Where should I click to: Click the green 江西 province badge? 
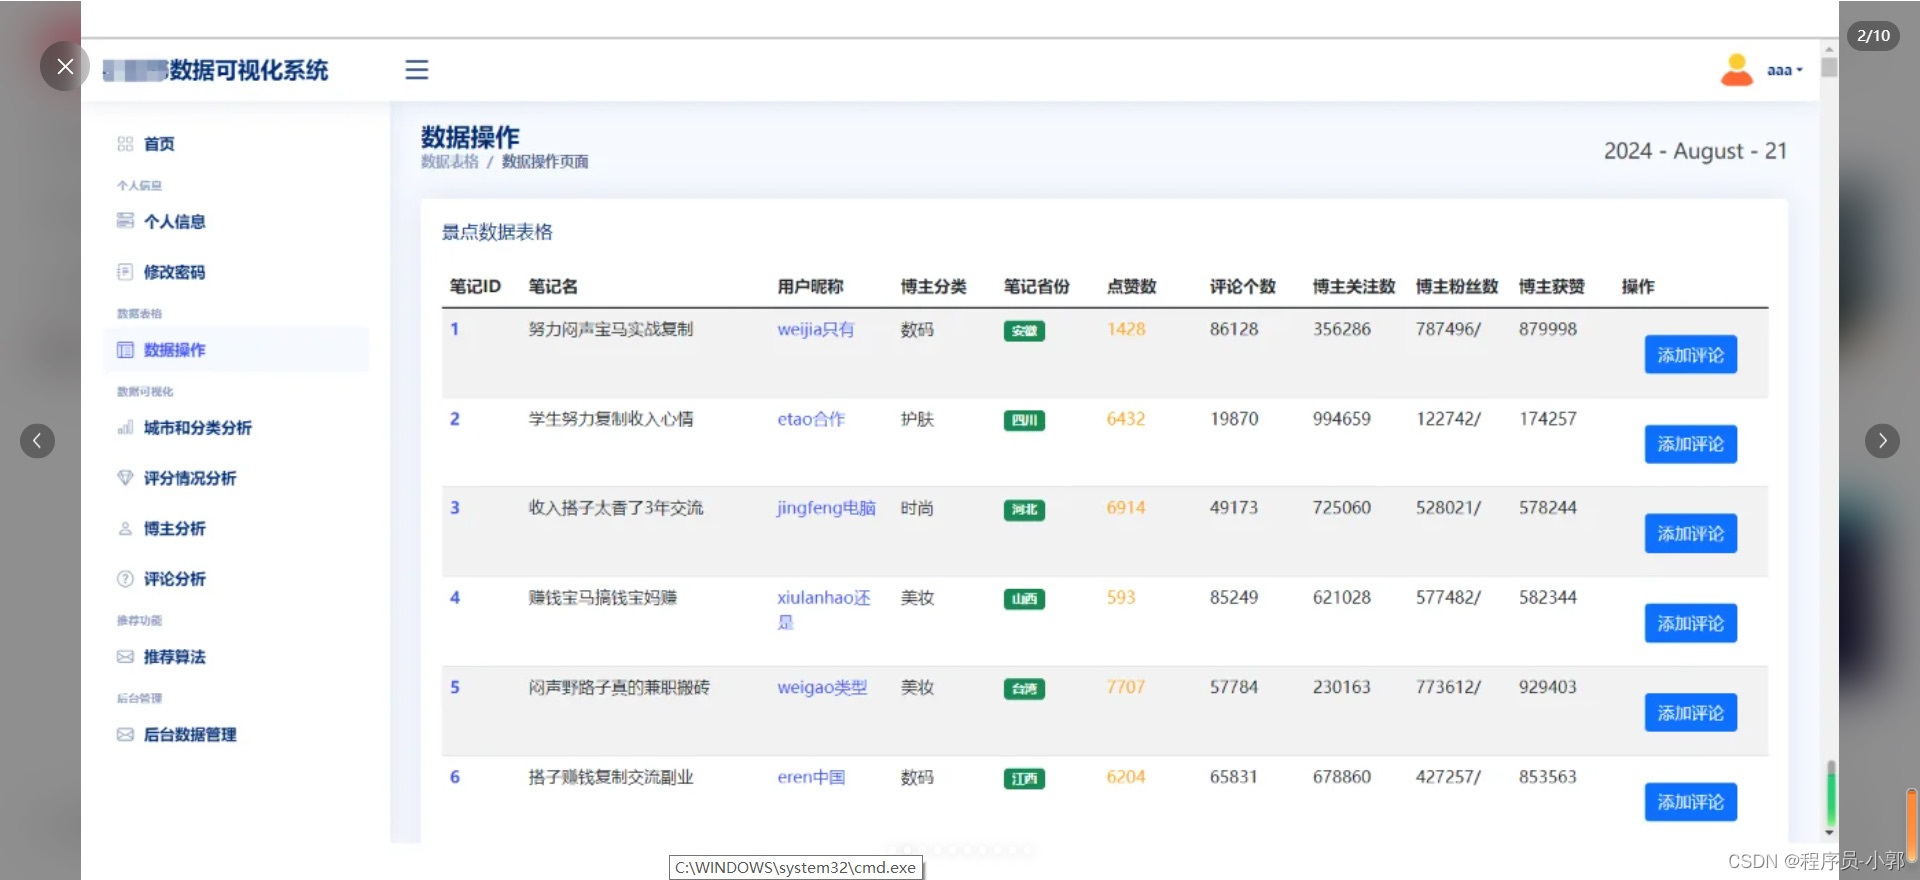click(1024, 779)
